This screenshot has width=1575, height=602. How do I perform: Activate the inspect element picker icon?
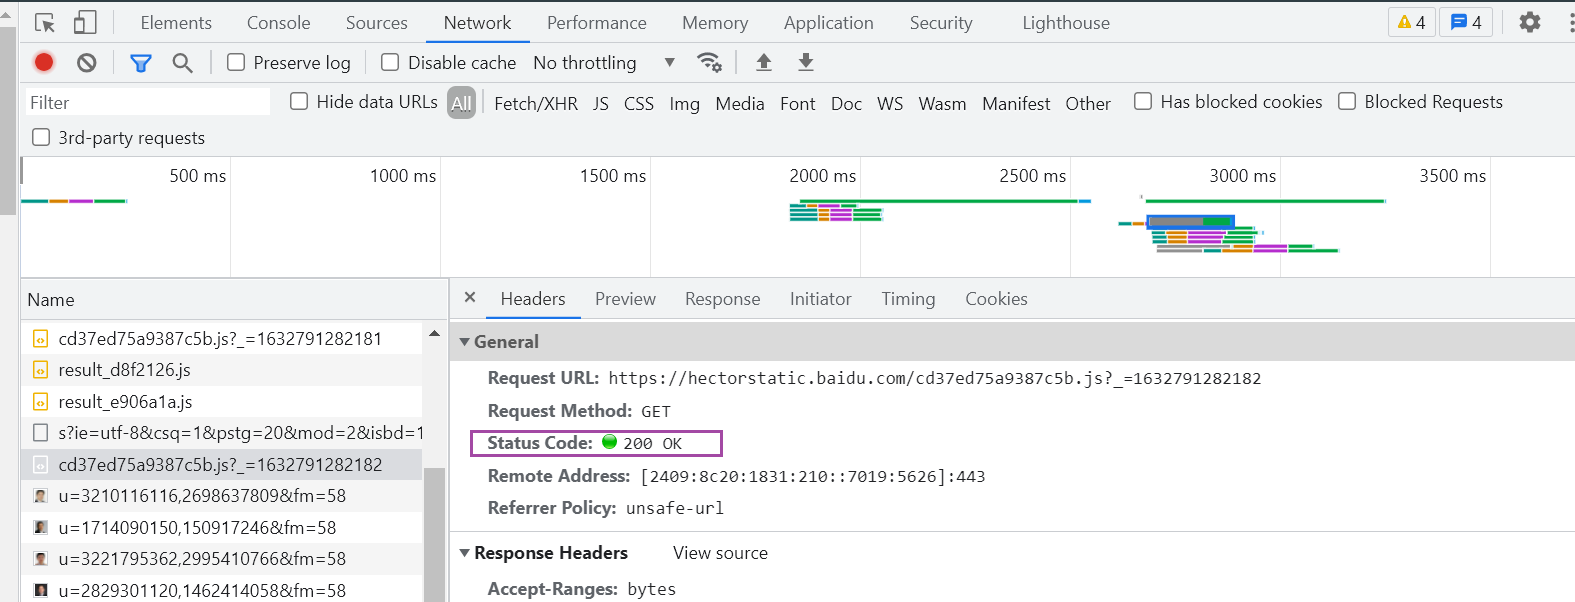45,22
